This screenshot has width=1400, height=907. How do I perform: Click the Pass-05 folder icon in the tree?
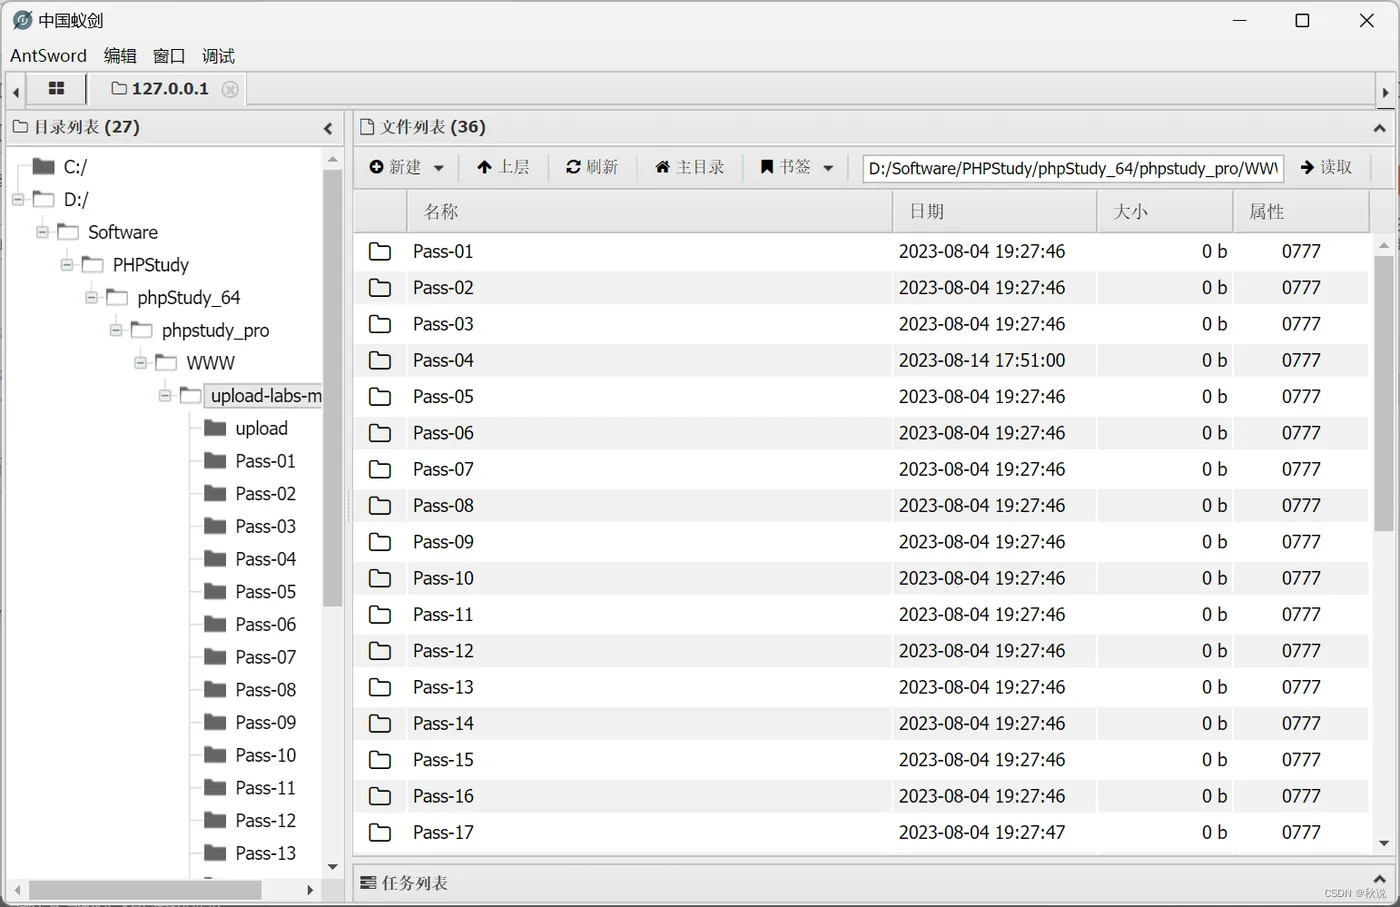[x=215, y=592]
